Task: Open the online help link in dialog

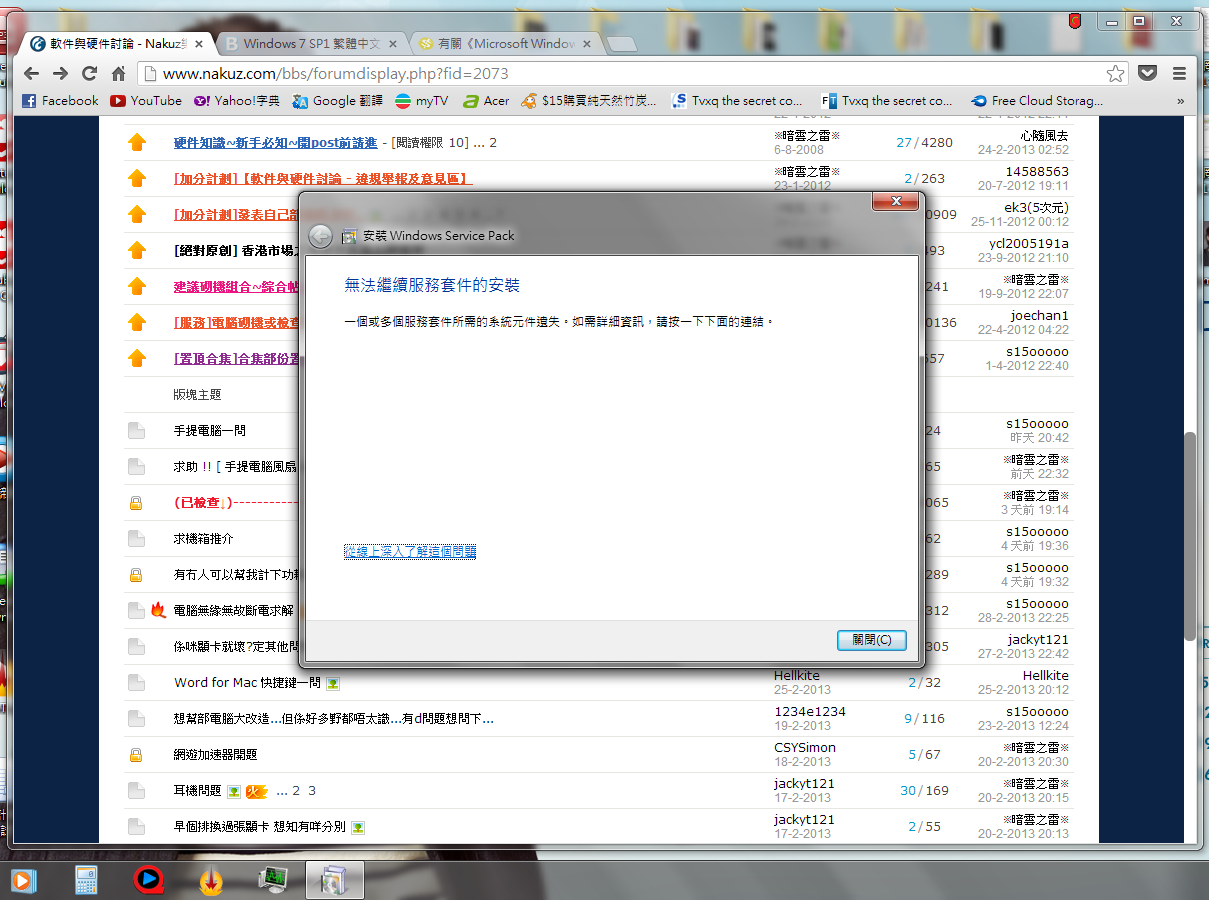Action: tap(409, 551)
